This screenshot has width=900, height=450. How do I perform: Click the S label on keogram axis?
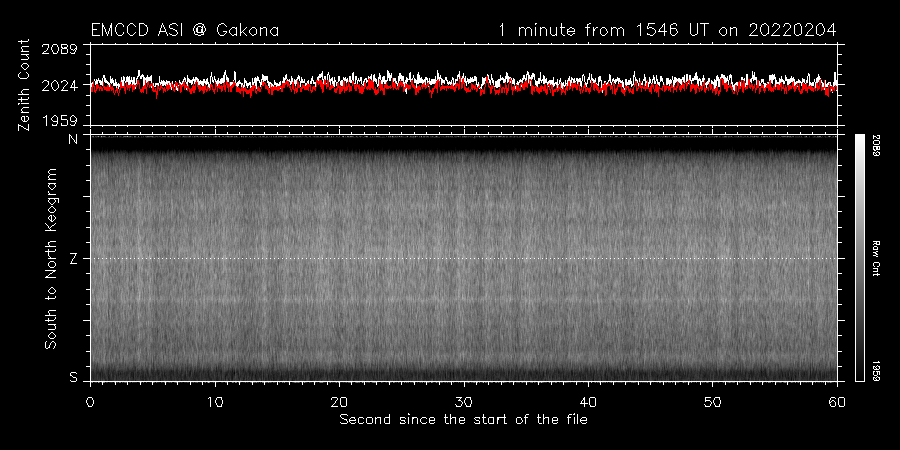tap(73, 377)
